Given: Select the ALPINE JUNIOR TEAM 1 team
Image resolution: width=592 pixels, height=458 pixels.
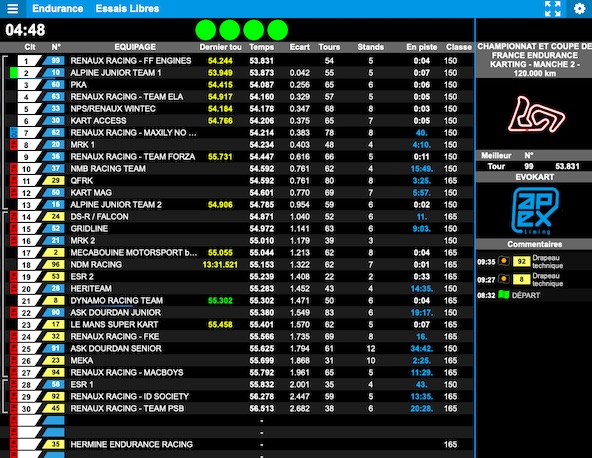Looking at the screenshot, I should coord(116,72).
